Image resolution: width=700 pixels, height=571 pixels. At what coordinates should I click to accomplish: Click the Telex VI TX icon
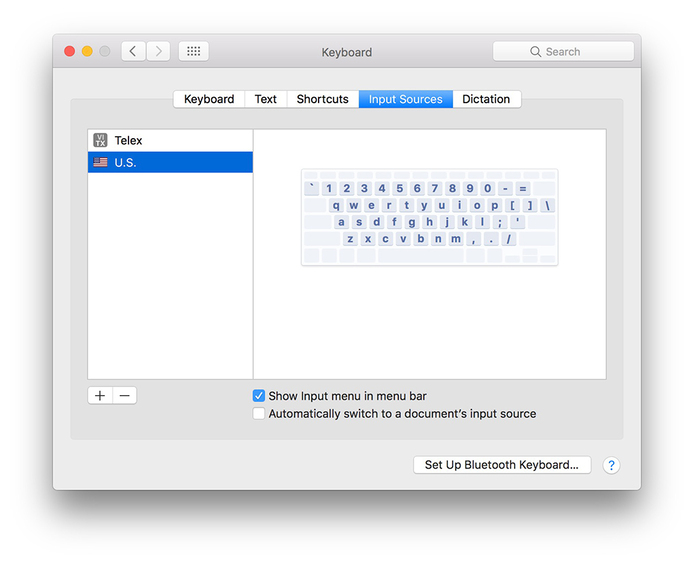[100, 140]
